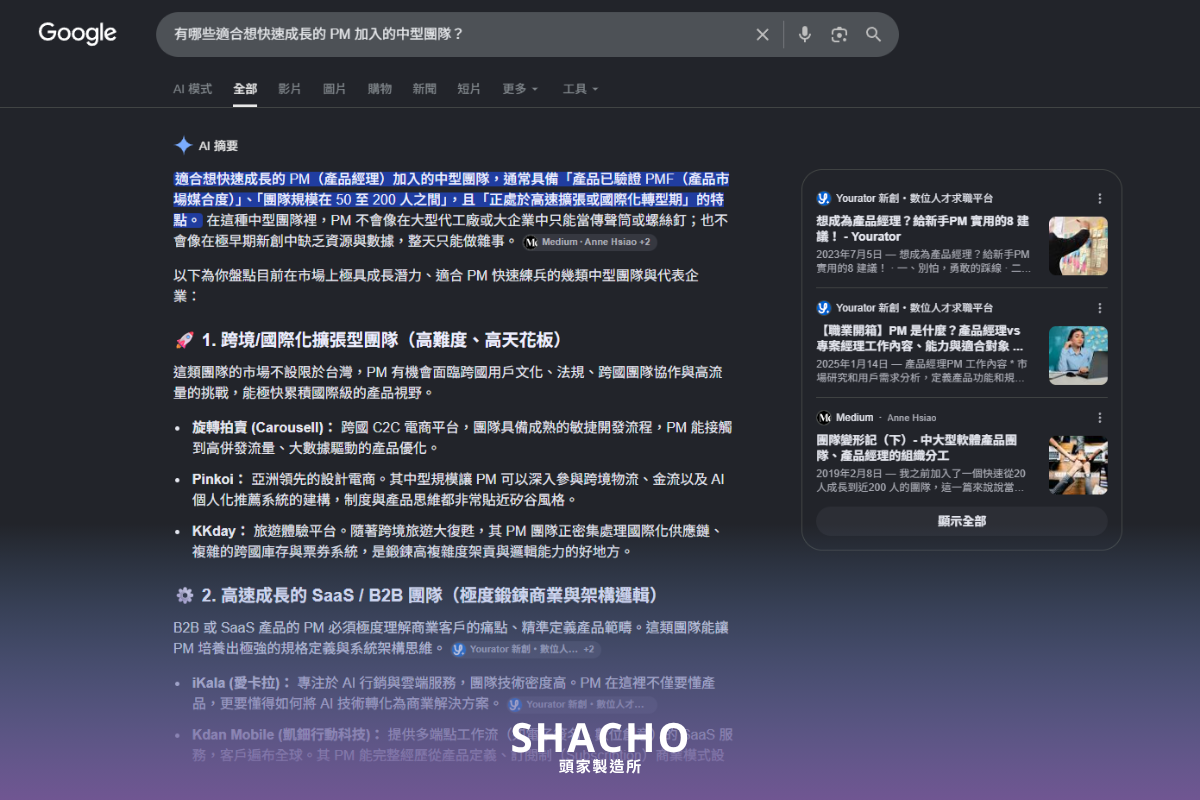Open the 短片 results tab
Screen dimensions: 1200x800
coord(469,89)
